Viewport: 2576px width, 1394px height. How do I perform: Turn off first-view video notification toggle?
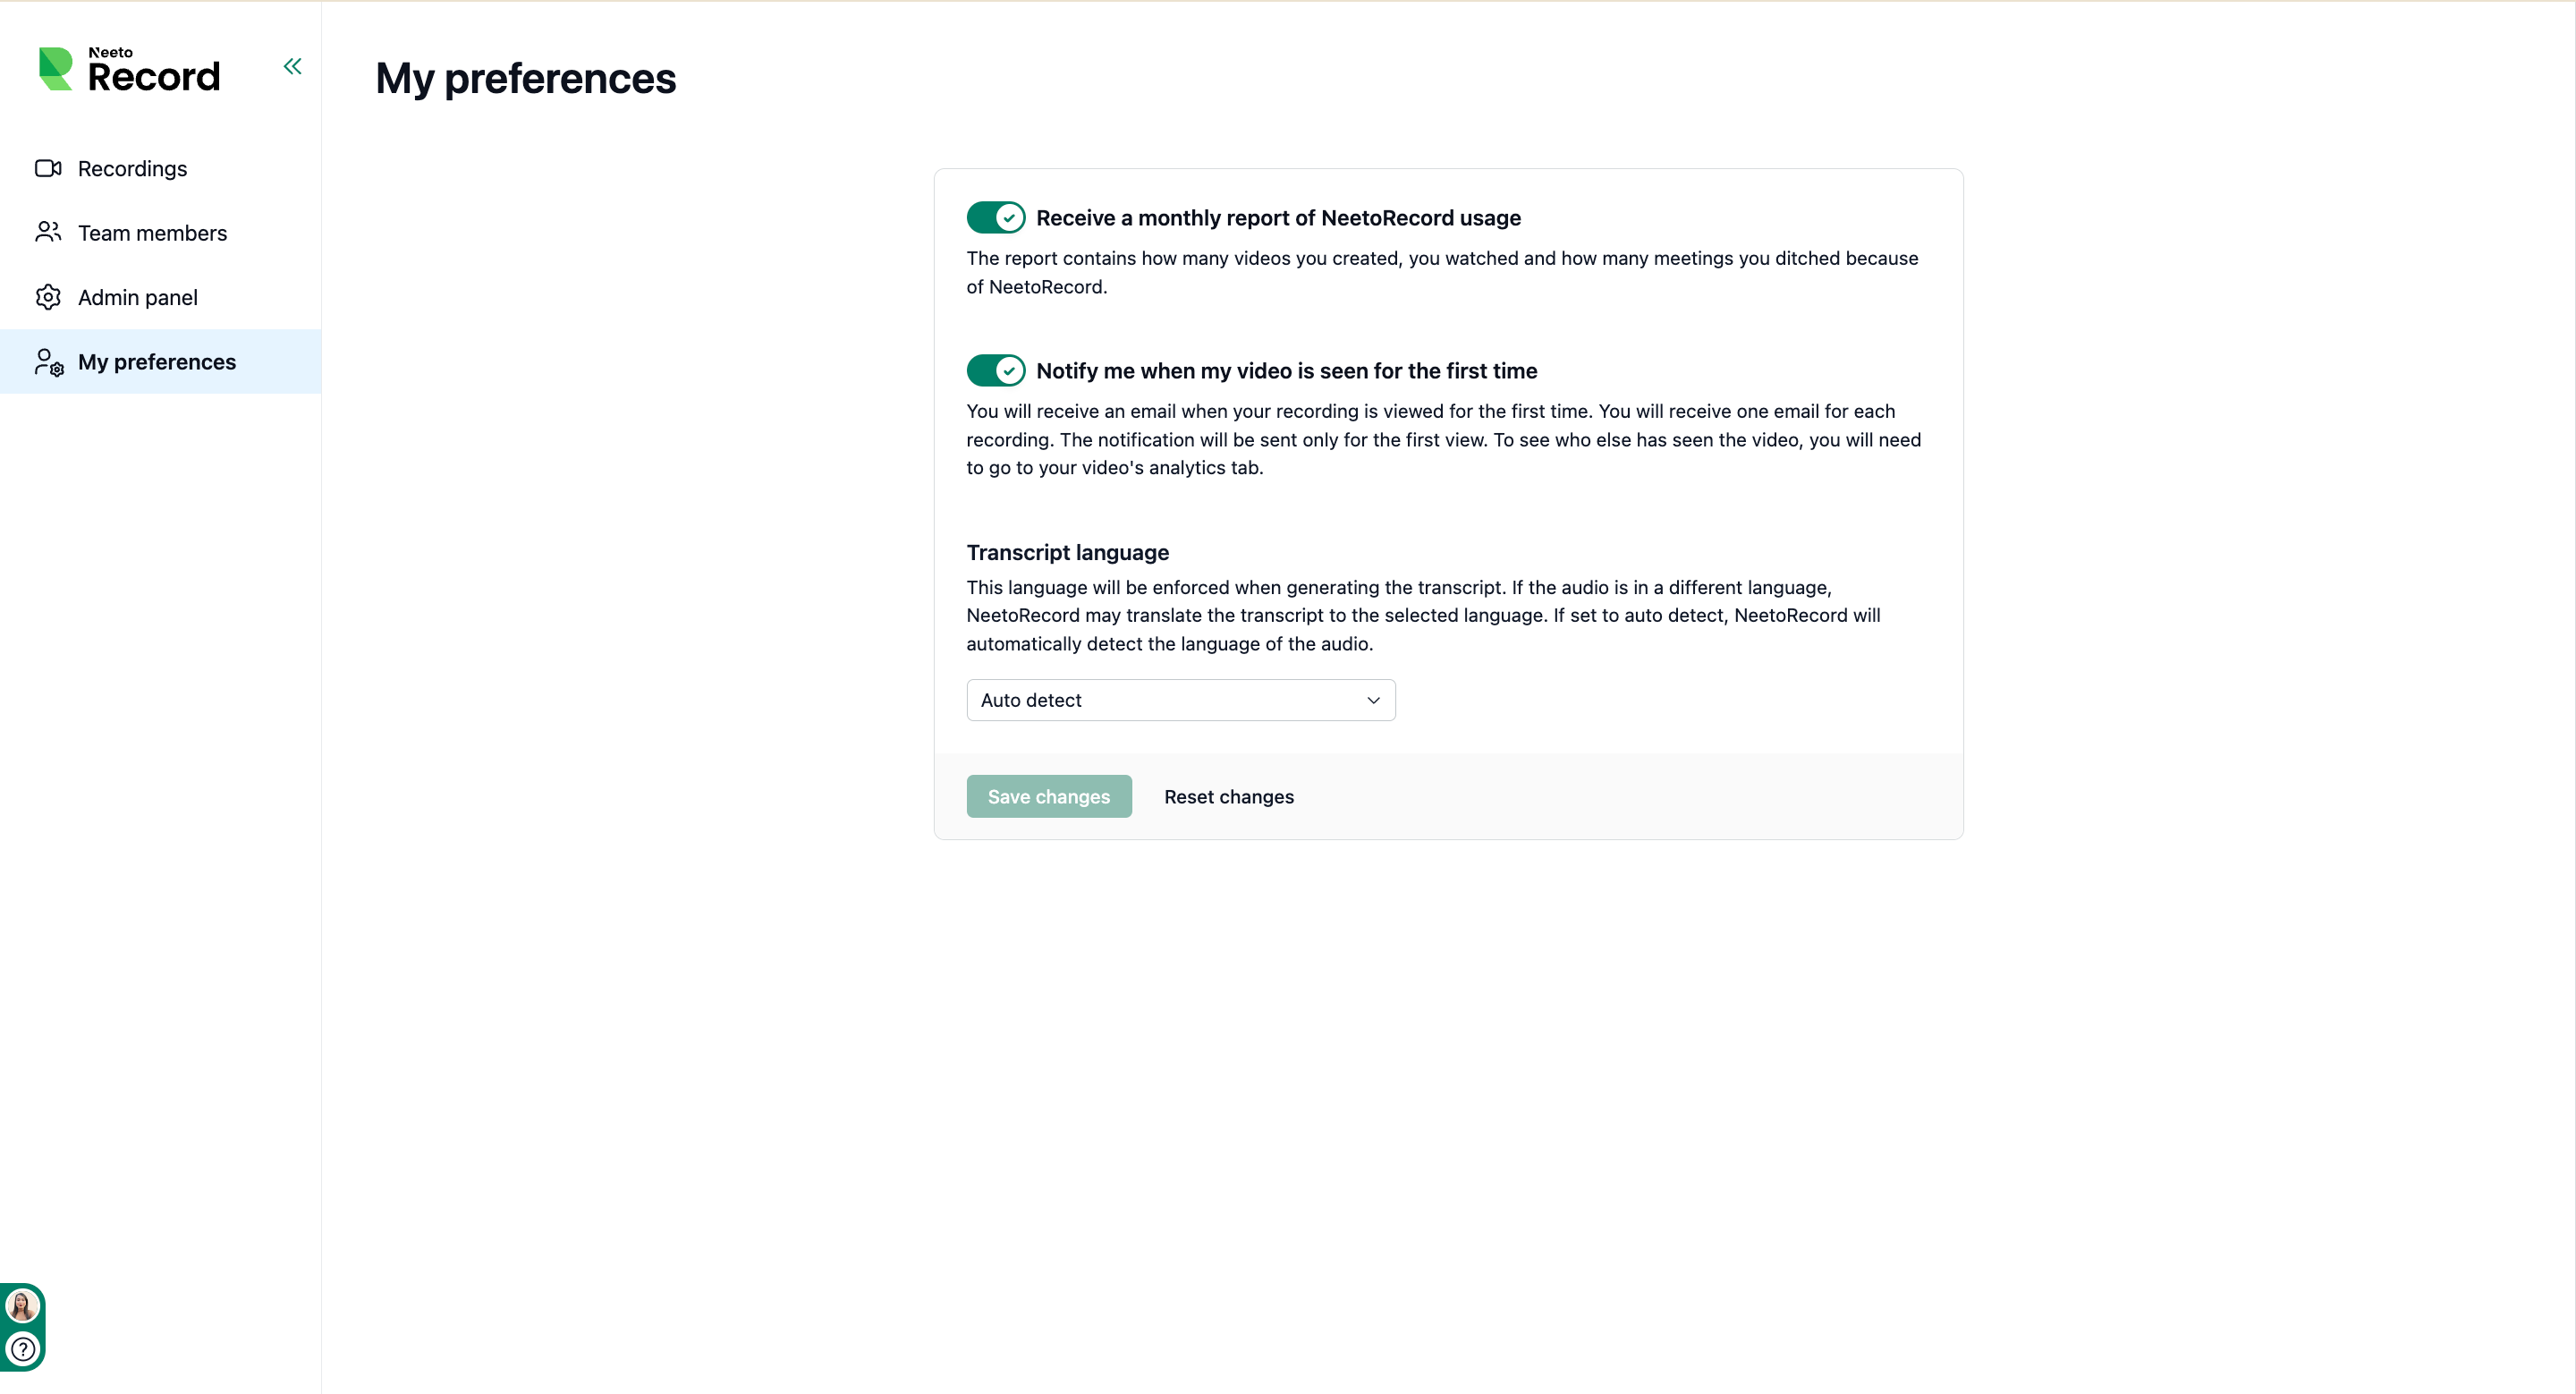coord(996,370)
